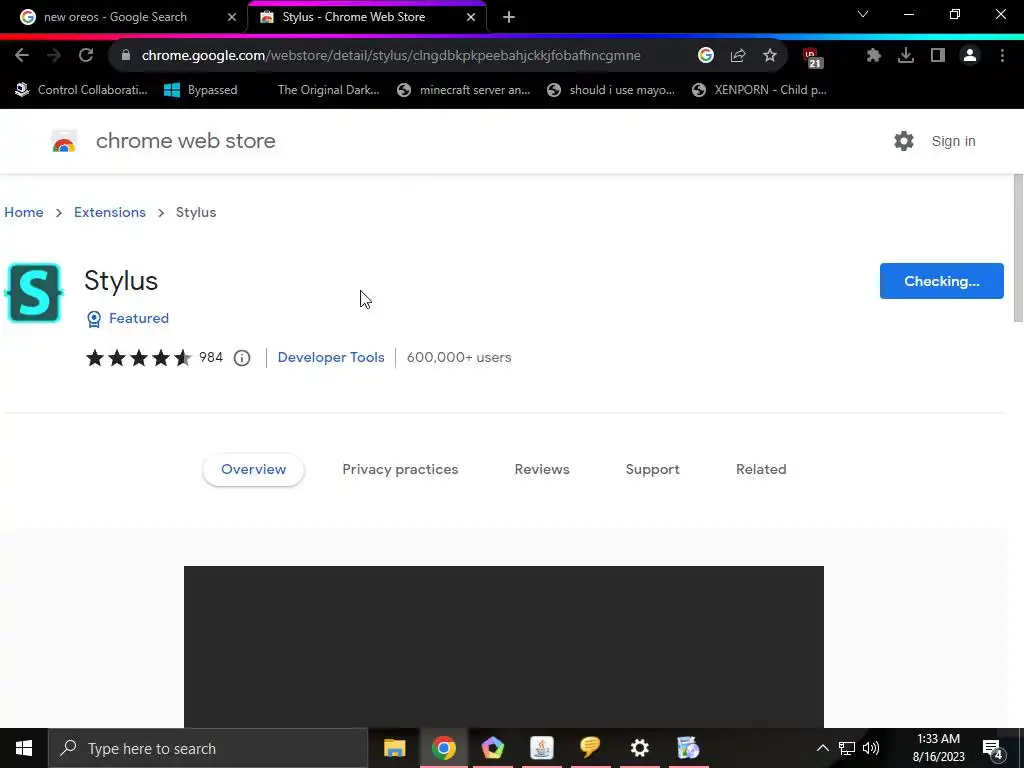Click the Featured badge icon
Viewport: 1024px width, 768px height.
click(x=94, y=319)
